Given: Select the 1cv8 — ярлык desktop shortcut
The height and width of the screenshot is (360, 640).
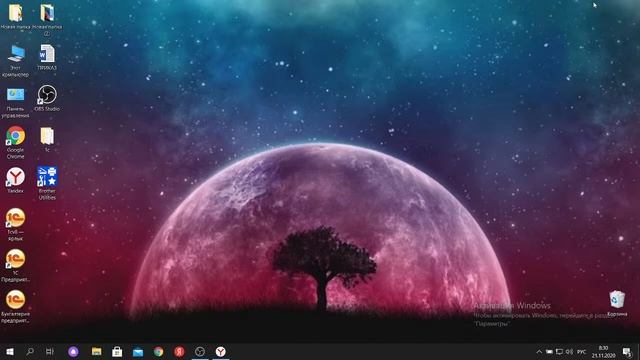Looking at the screenshot, I should coord(16,225).
